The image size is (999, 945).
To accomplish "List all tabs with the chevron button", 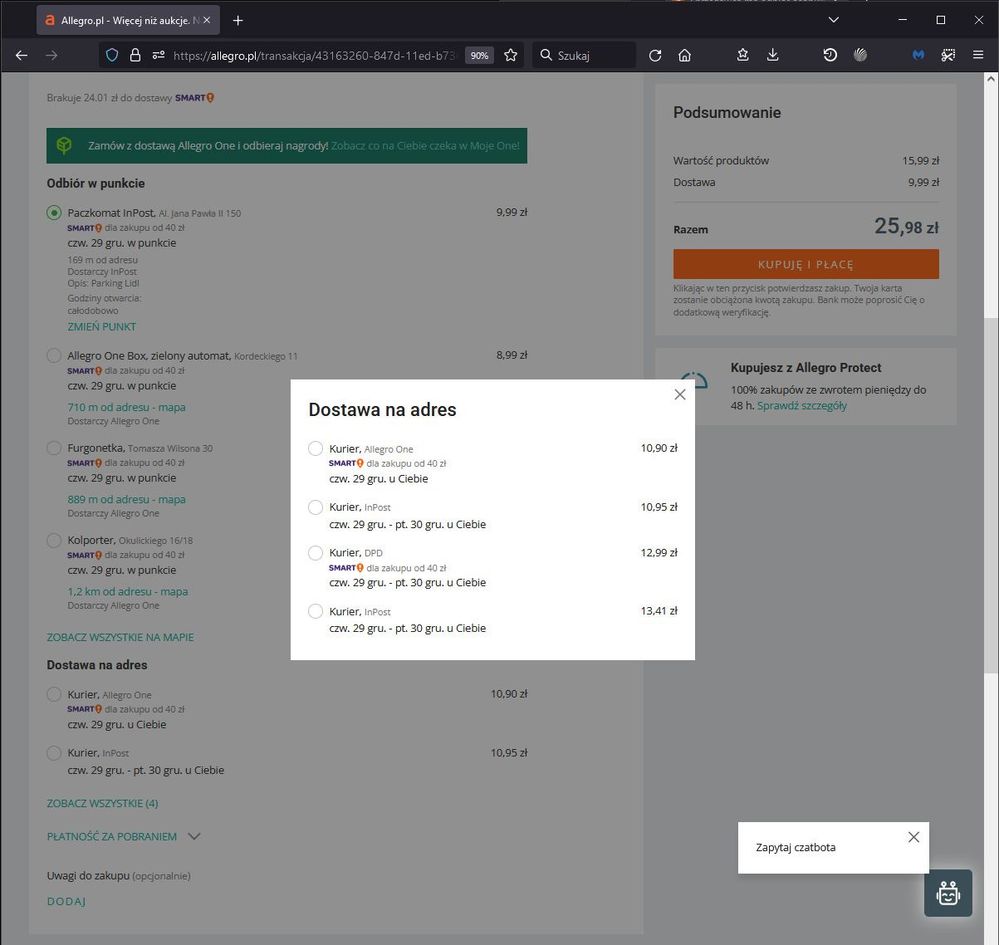I will 833,20.
